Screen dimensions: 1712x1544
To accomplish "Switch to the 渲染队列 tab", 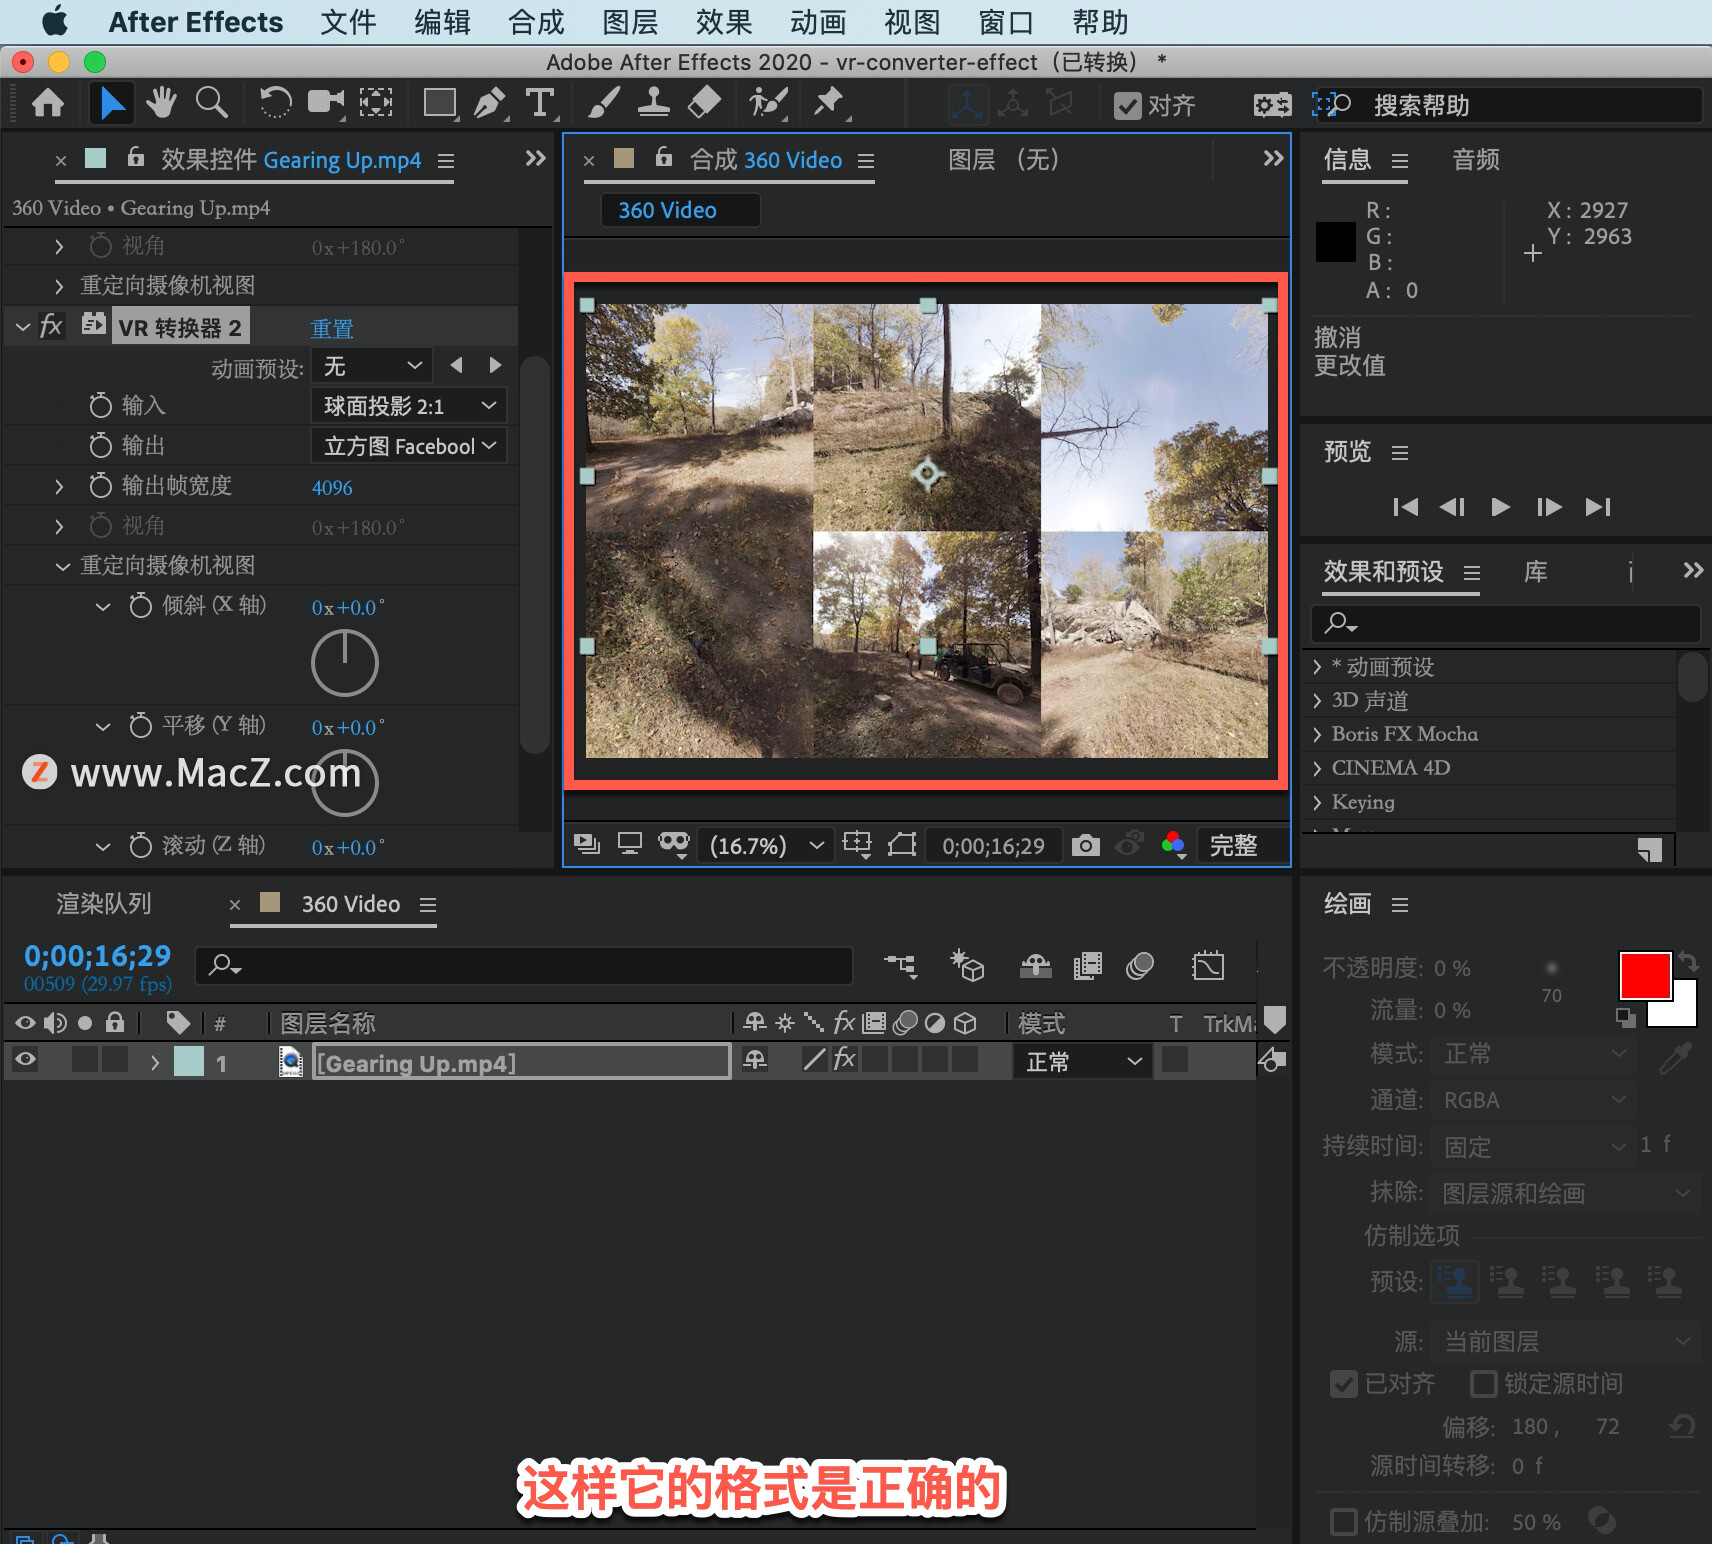I will [x=104, y=904].
